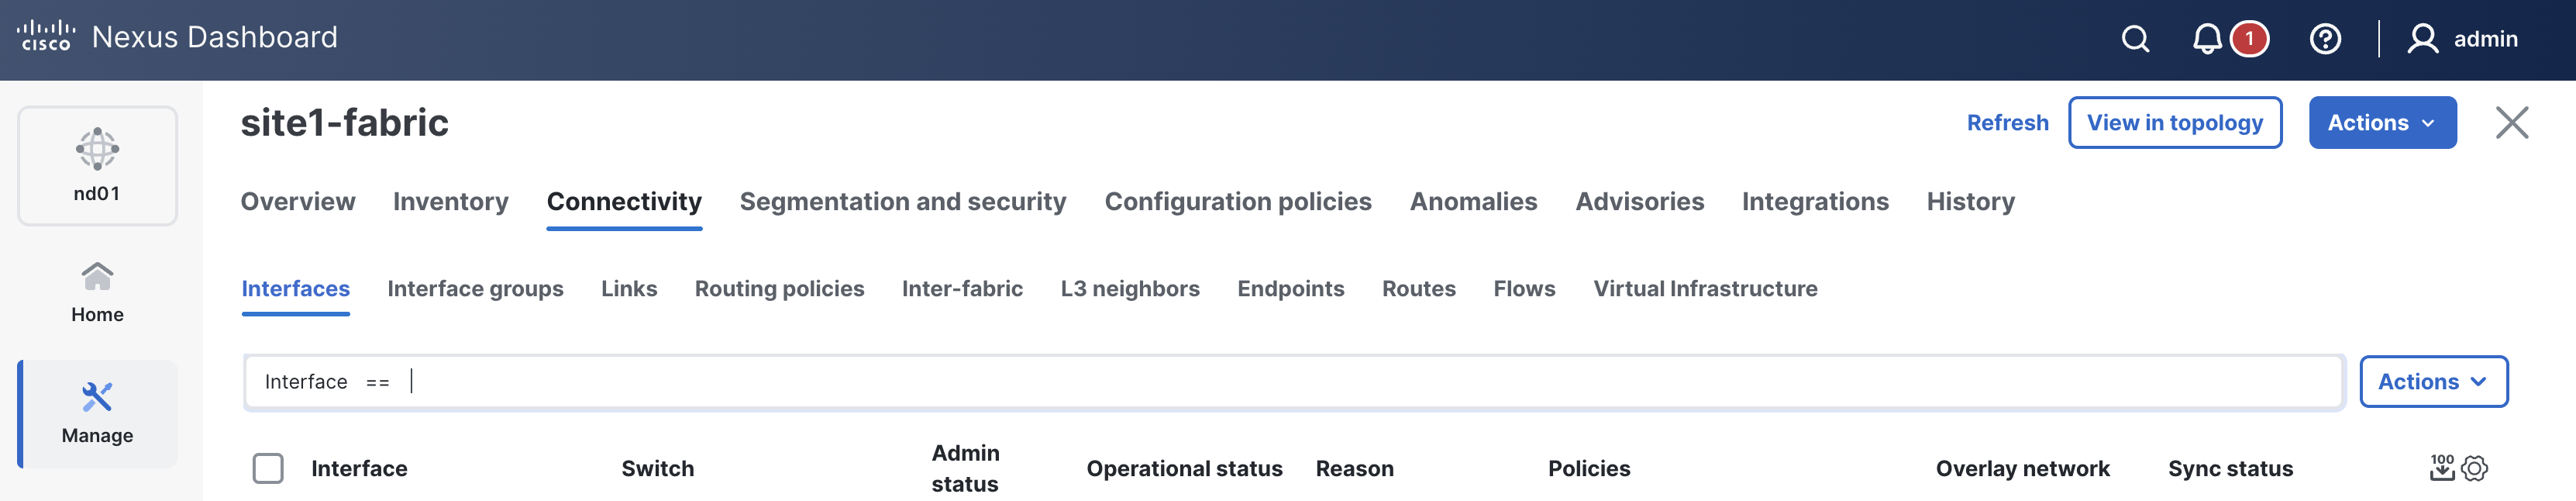Click into the Interface filter field
The width and height of the screenshot is (2576, 501).
pyautogui.click(x=1300, y=382)
